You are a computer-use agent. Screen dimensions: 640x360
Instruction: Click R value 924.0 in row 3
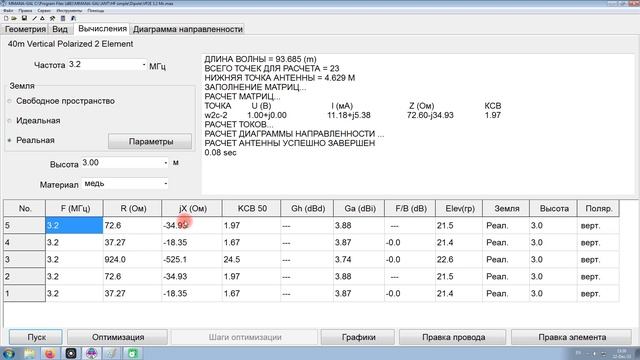[132, 260]
